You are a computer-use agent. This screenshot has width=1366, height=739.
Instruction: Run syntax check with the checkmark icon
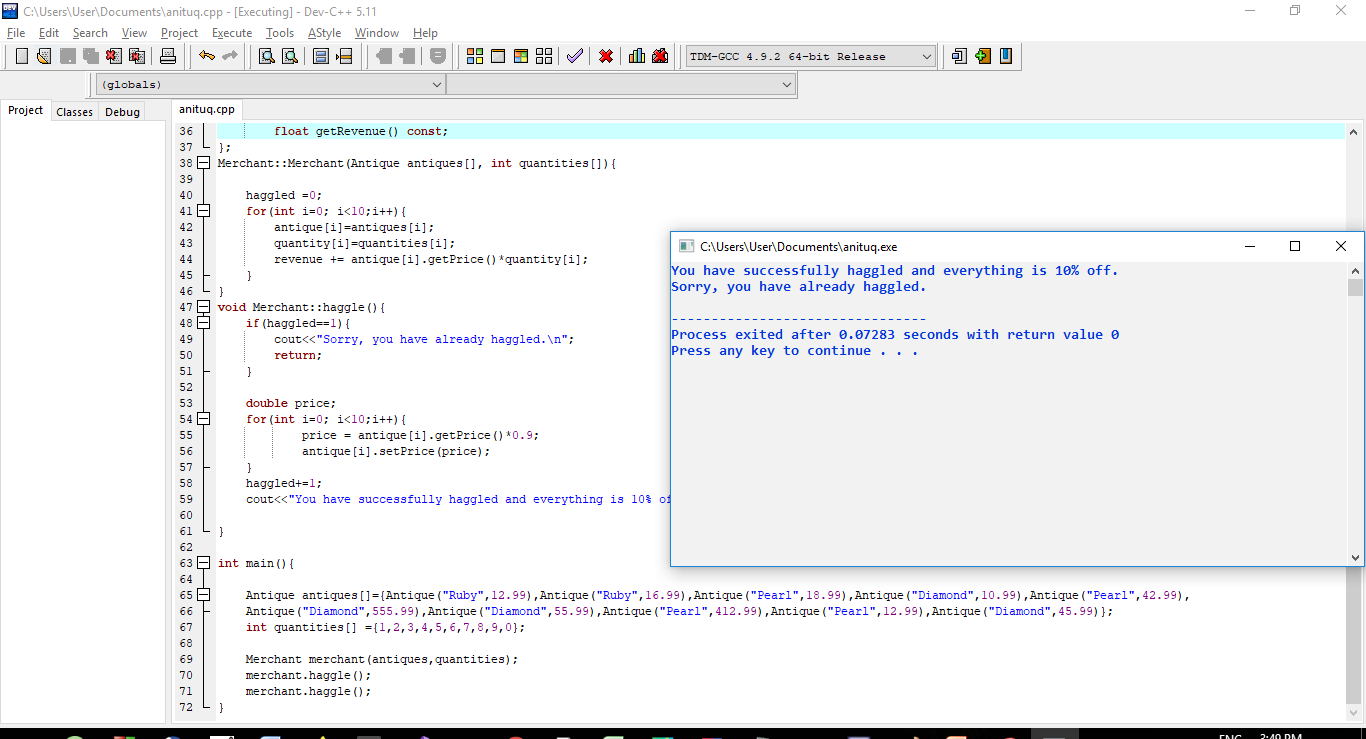[574, 56]
